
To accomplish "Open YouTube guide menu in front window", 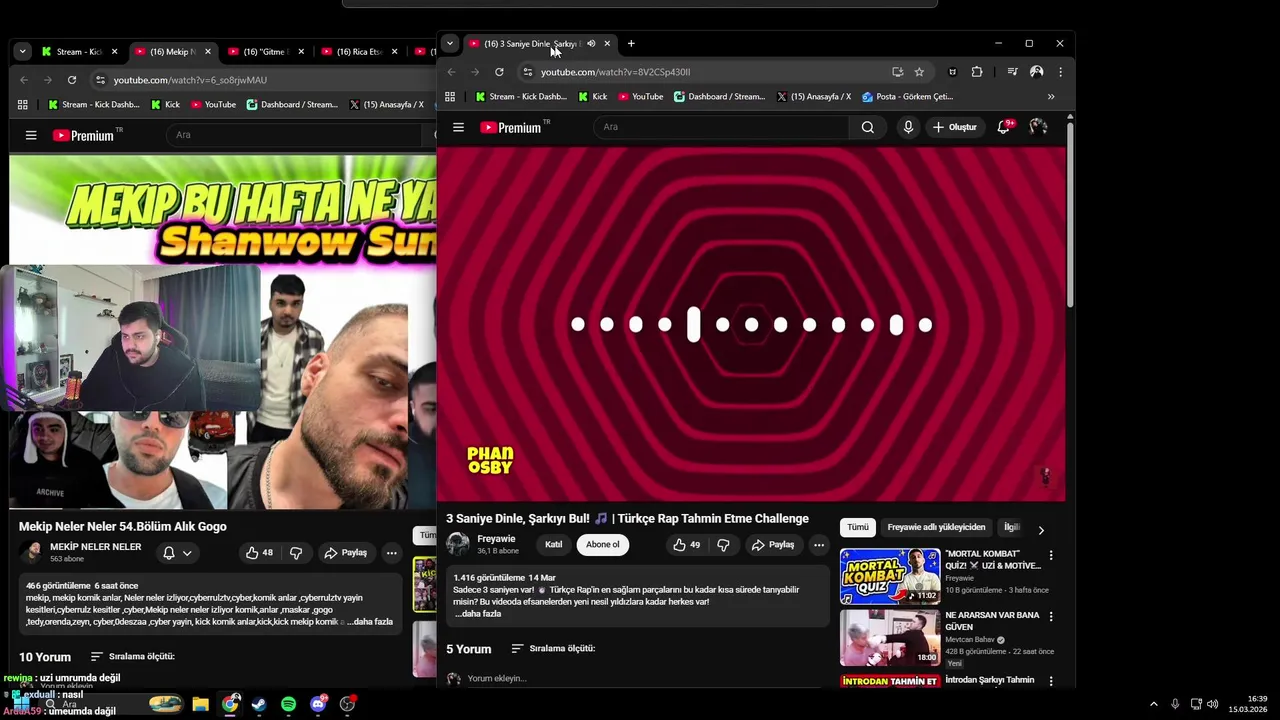I will pos(458,127).
